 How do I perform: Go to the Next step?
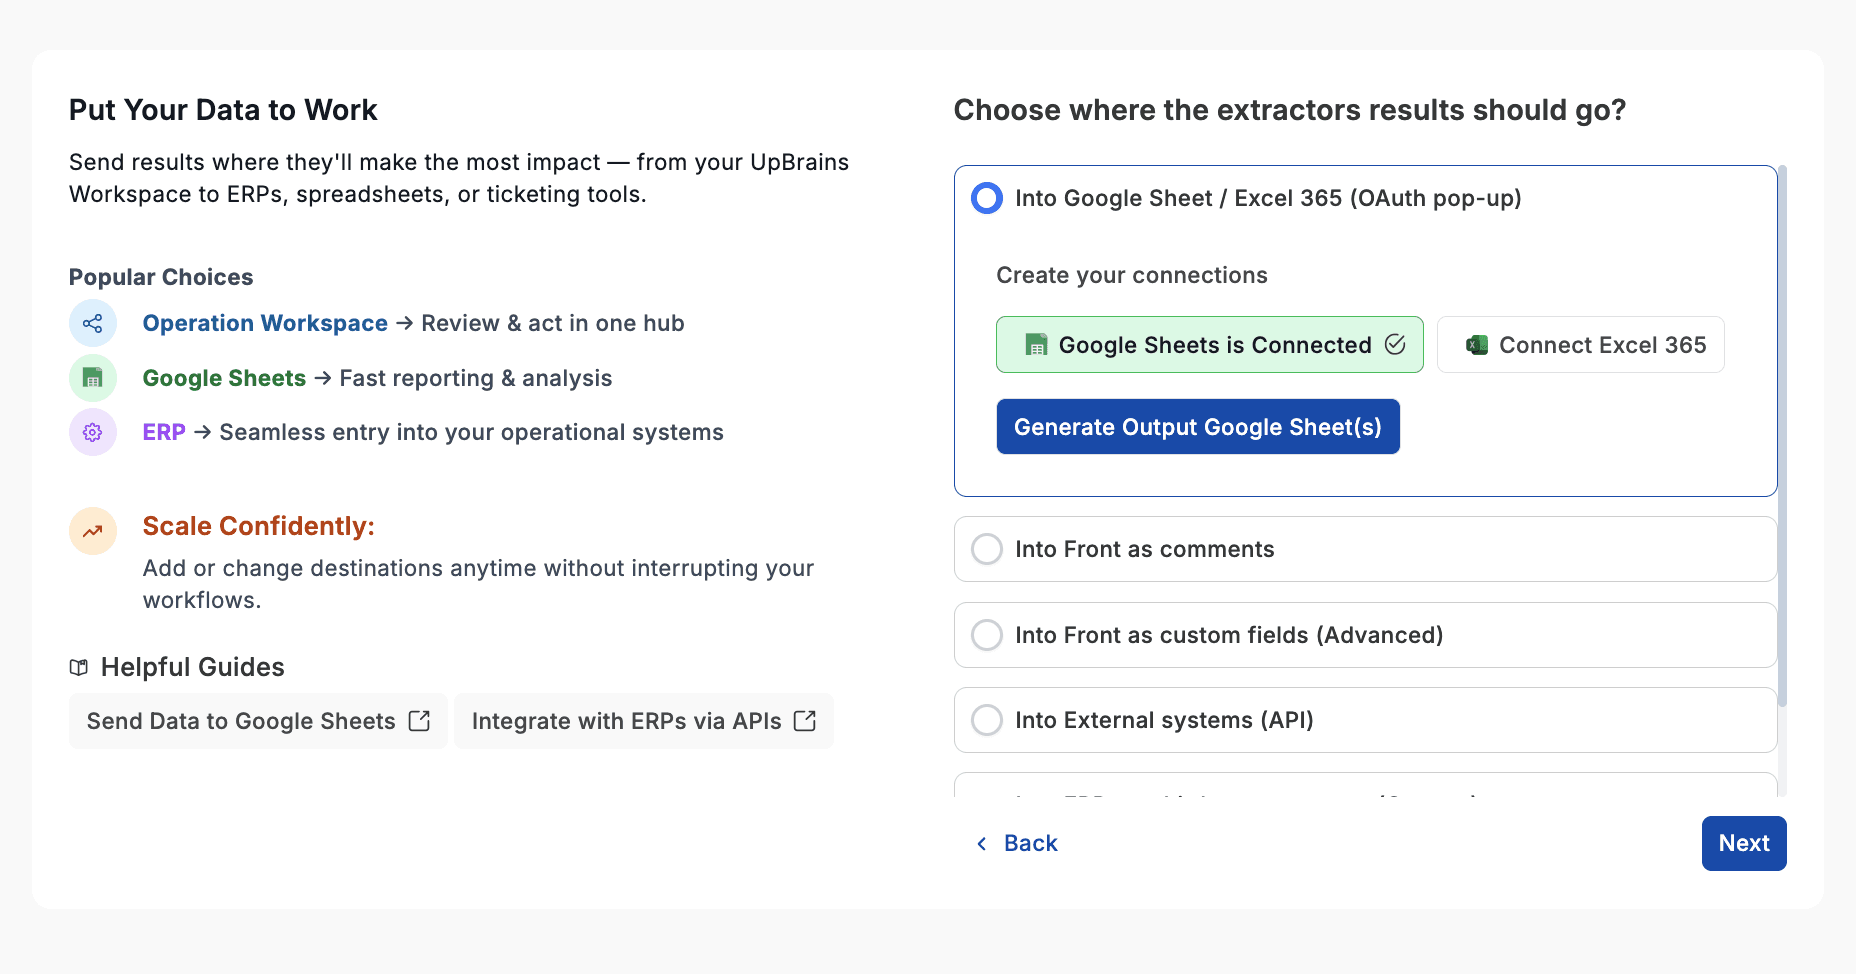[1743, 843]
